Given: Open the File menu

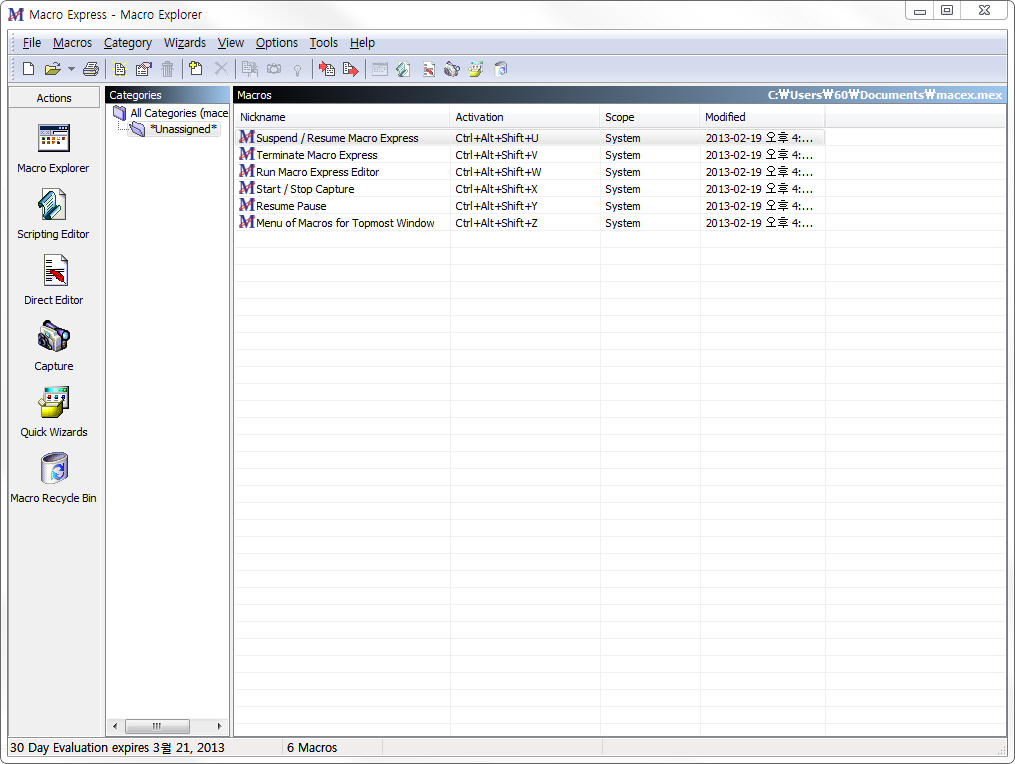Looking at the screenshot, I should tap(32, 43).
